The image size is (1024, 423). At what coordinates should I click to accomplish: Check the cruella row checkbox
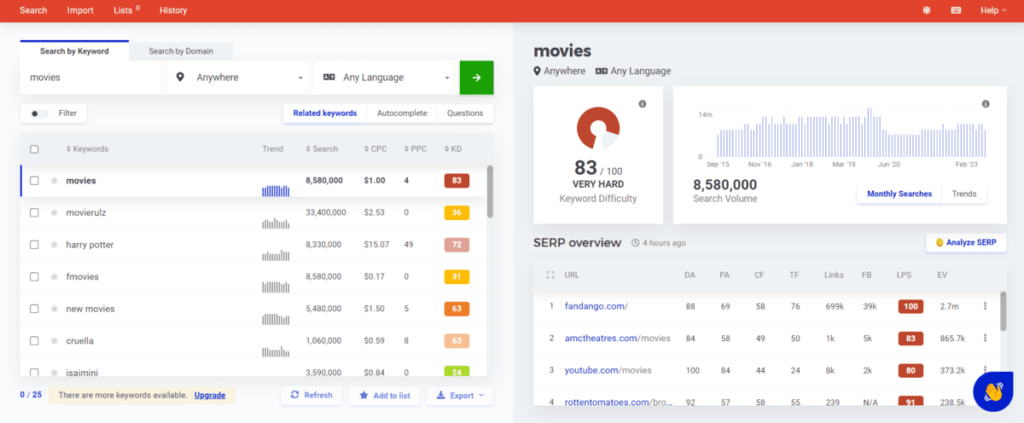click(35, 341)
